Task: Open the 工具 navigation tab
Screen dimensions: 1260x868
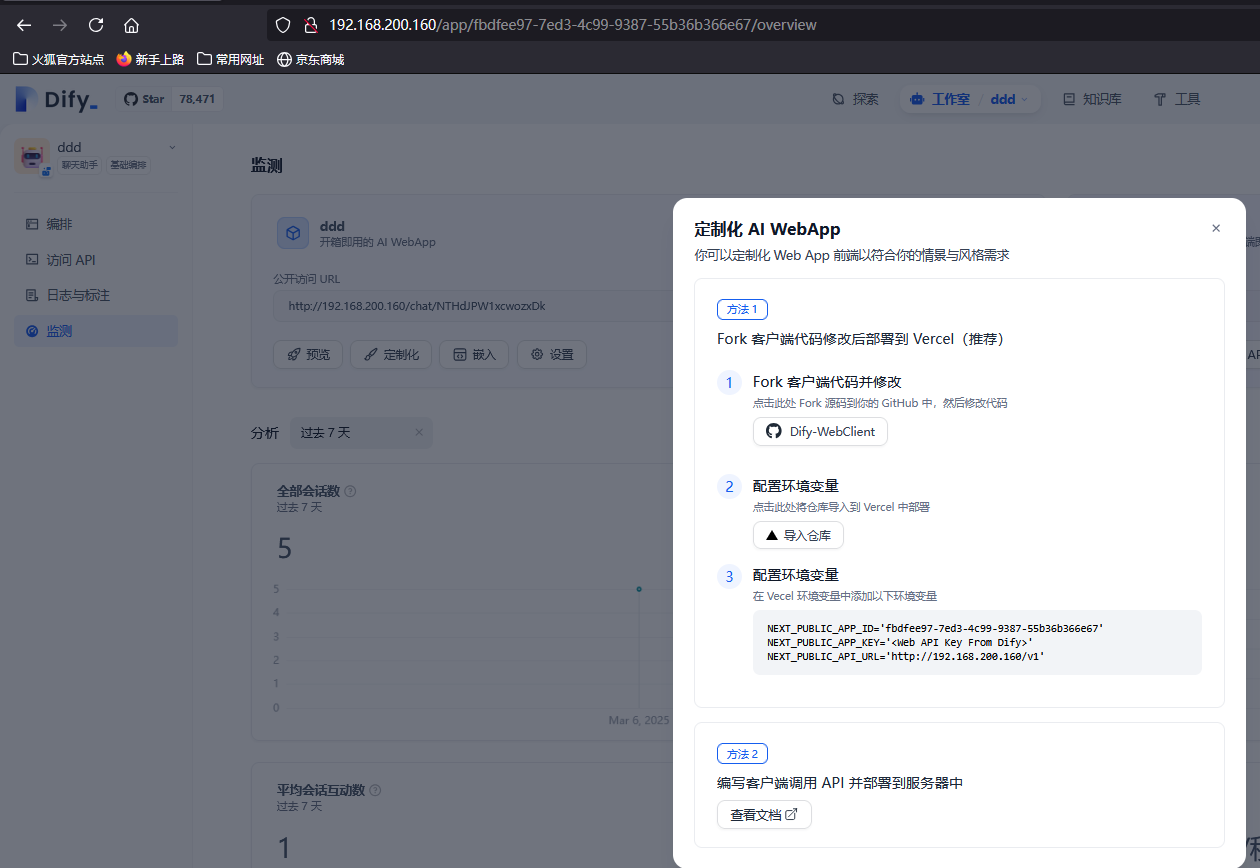Action: pyautogui.click(x=1177, y=99)
